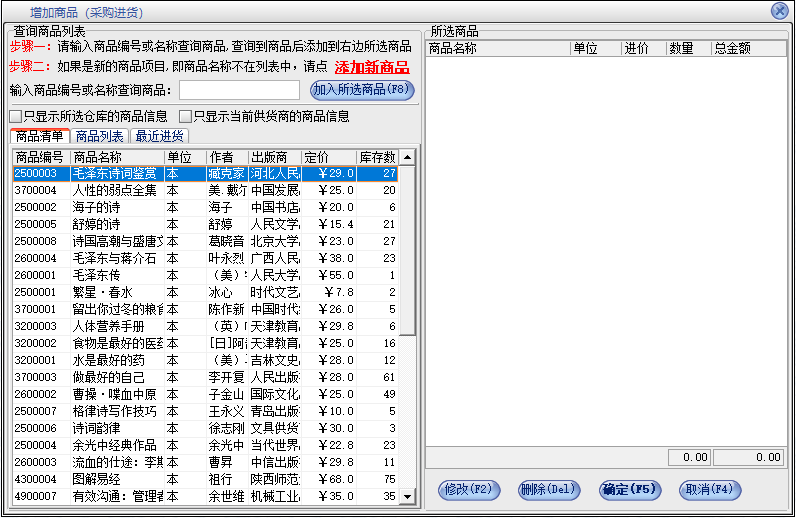The height and width of the screenshot is (518, 796).
Task: Focus the product search input field
Action: (239, 90)
